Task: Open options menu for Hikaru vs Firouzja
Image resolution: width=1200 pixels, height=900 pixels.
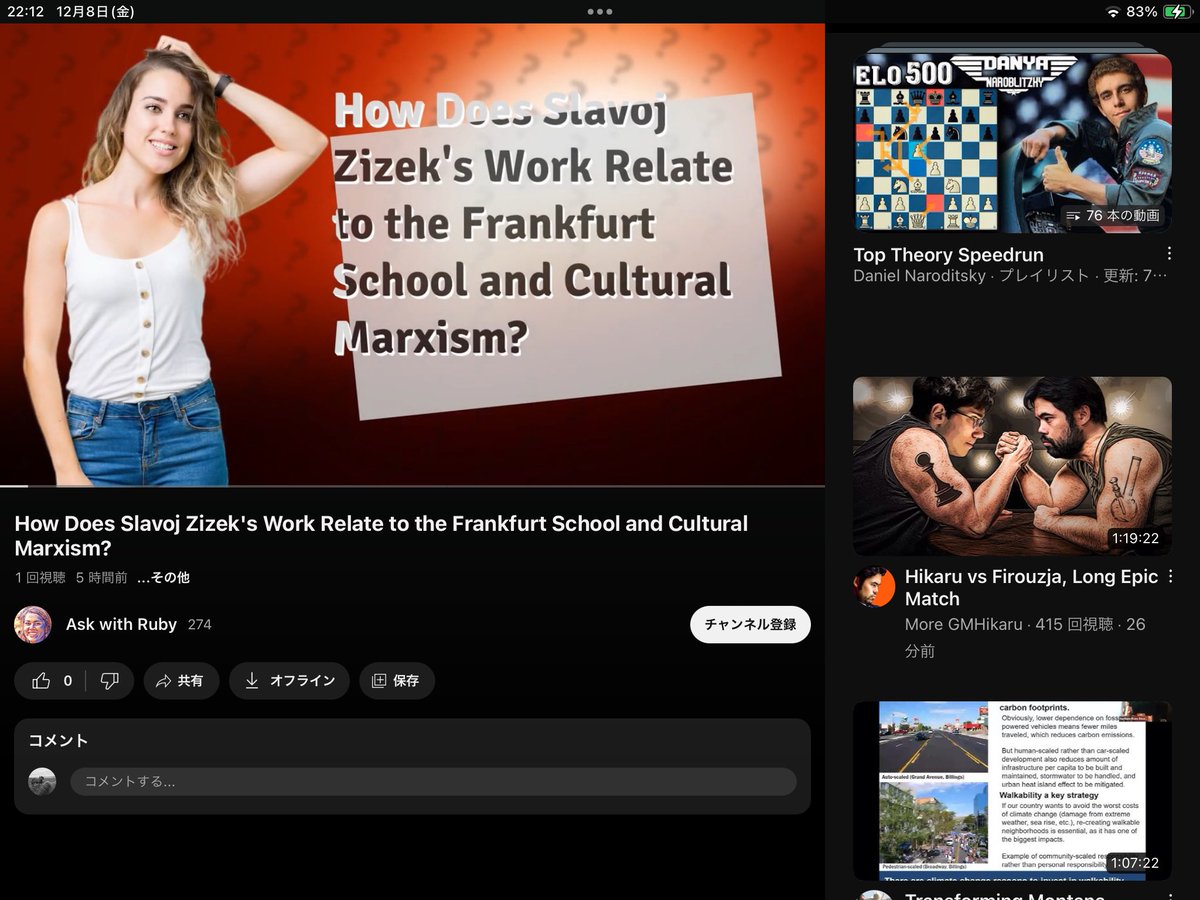Action: [1168, 577]
